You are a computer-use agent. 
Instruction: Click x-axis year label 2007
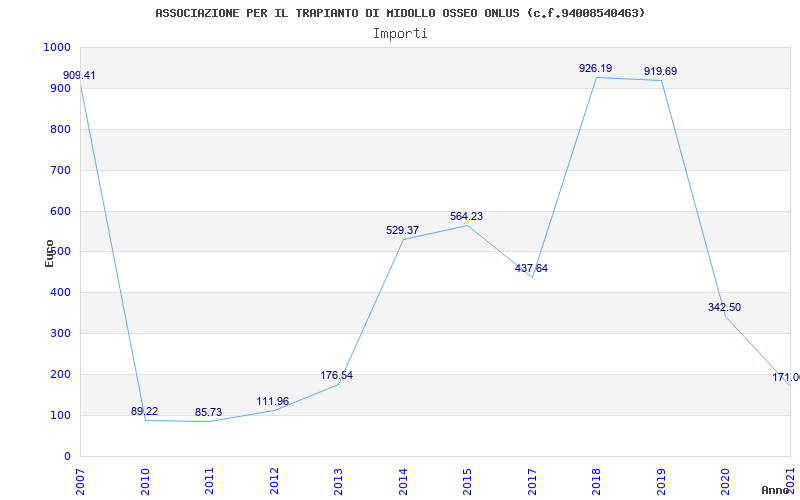pyautogui.click(x=81, y=482)
